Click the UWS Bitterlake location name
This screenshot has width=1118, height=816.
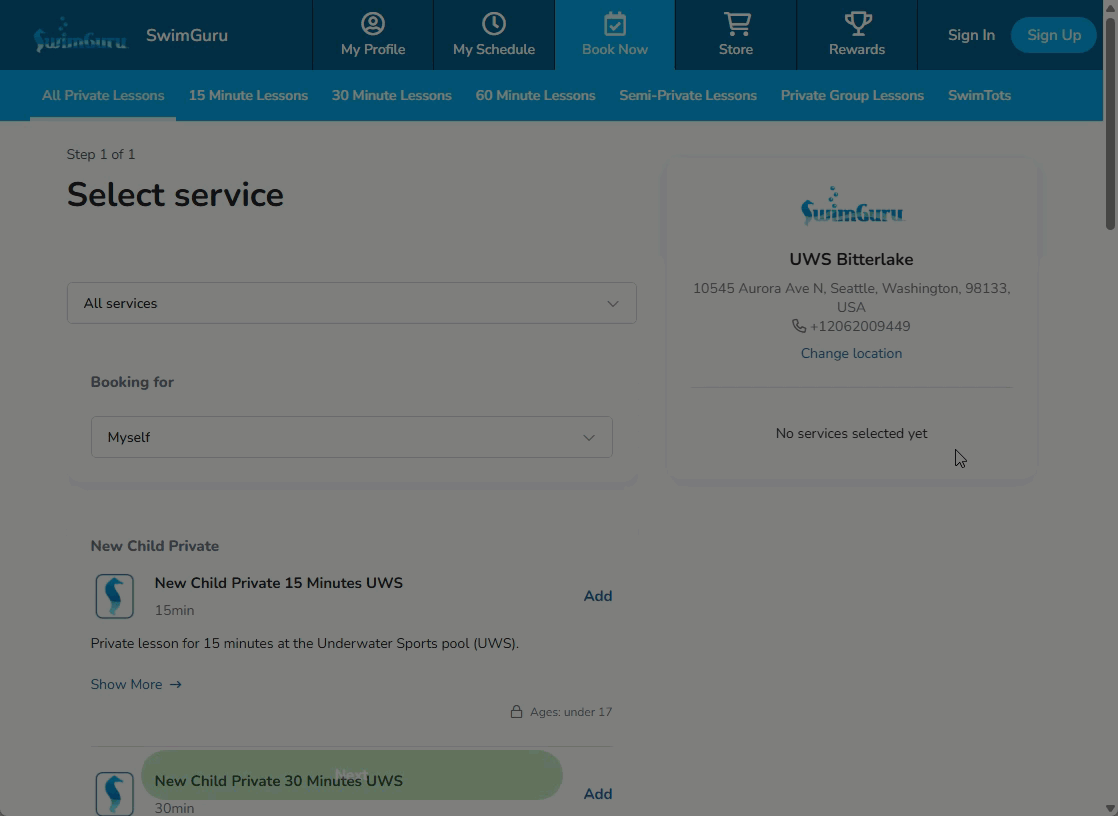click(851, 260)
